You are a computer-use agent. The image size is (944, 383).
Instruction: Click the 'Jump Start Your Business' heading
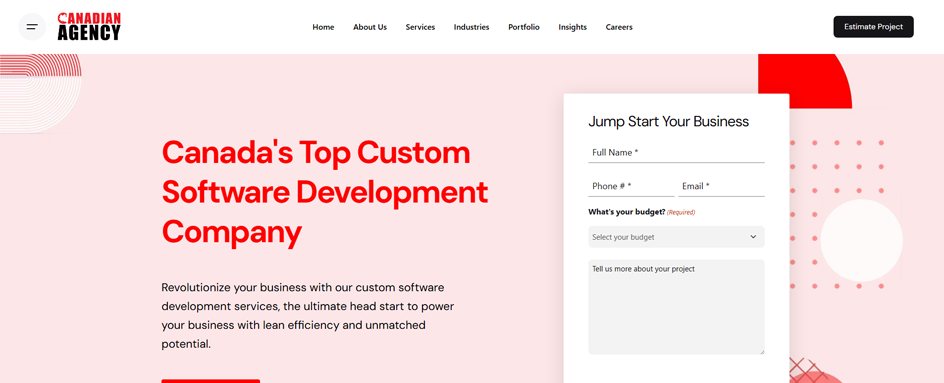668,122
